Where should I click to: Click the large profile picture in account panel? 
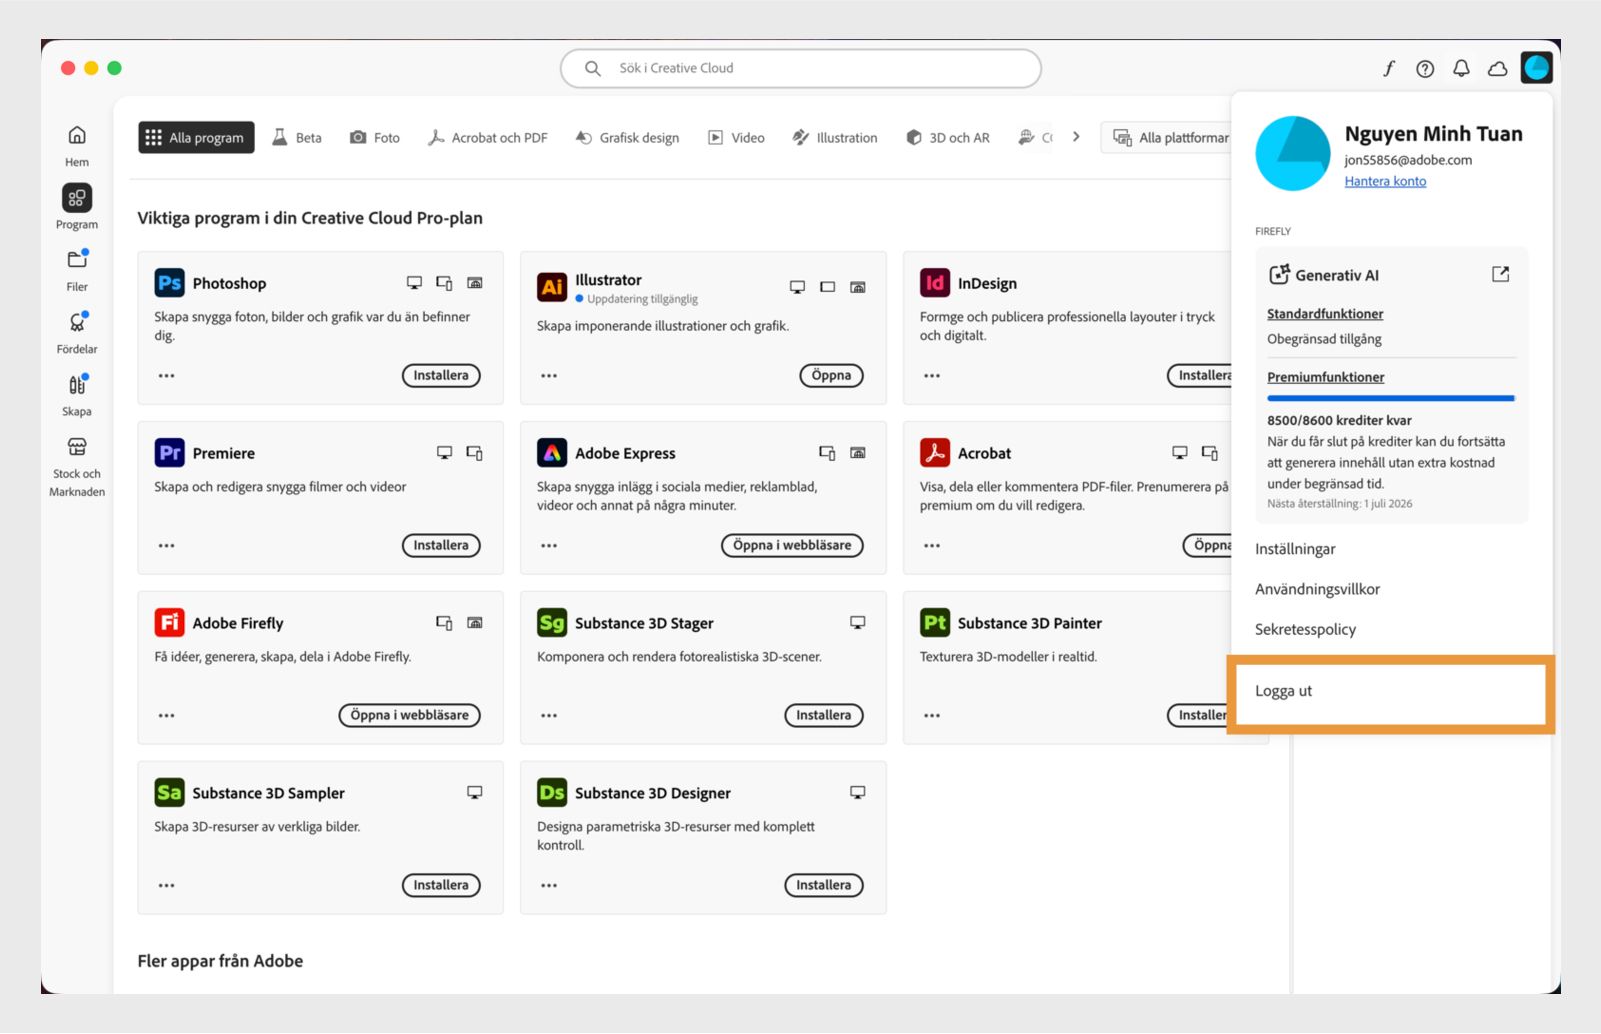[x=1293, y=153]
